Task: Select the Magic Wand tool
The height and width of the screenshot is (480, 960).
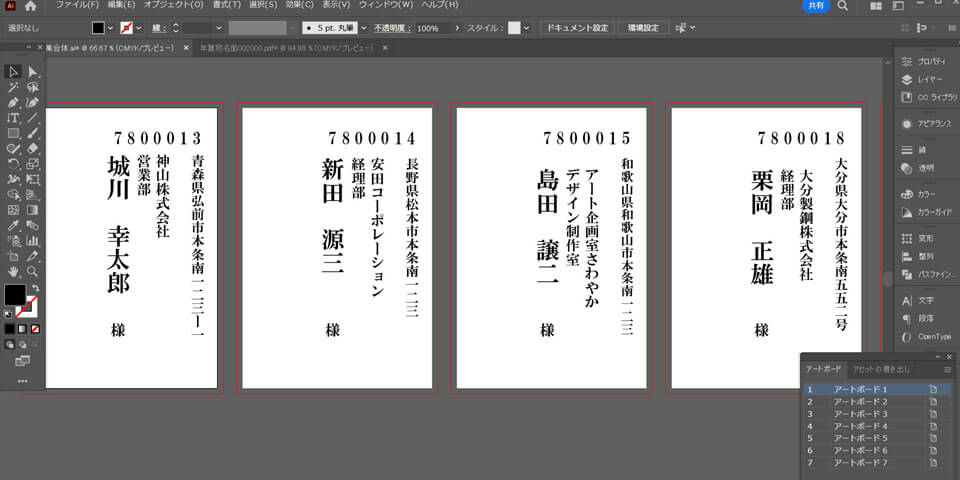Action: pos(13,87)
